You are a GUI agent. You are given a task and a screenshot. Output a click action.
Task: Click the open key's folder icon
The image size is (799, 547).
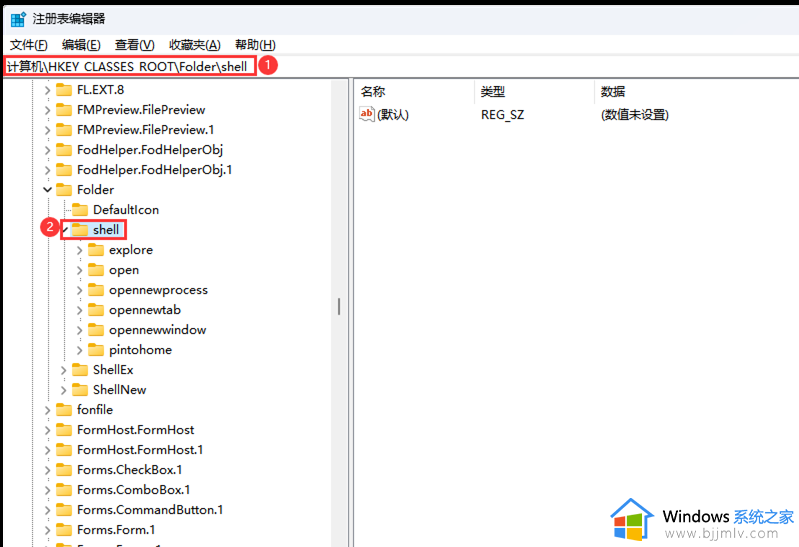(x=96, y=269)
